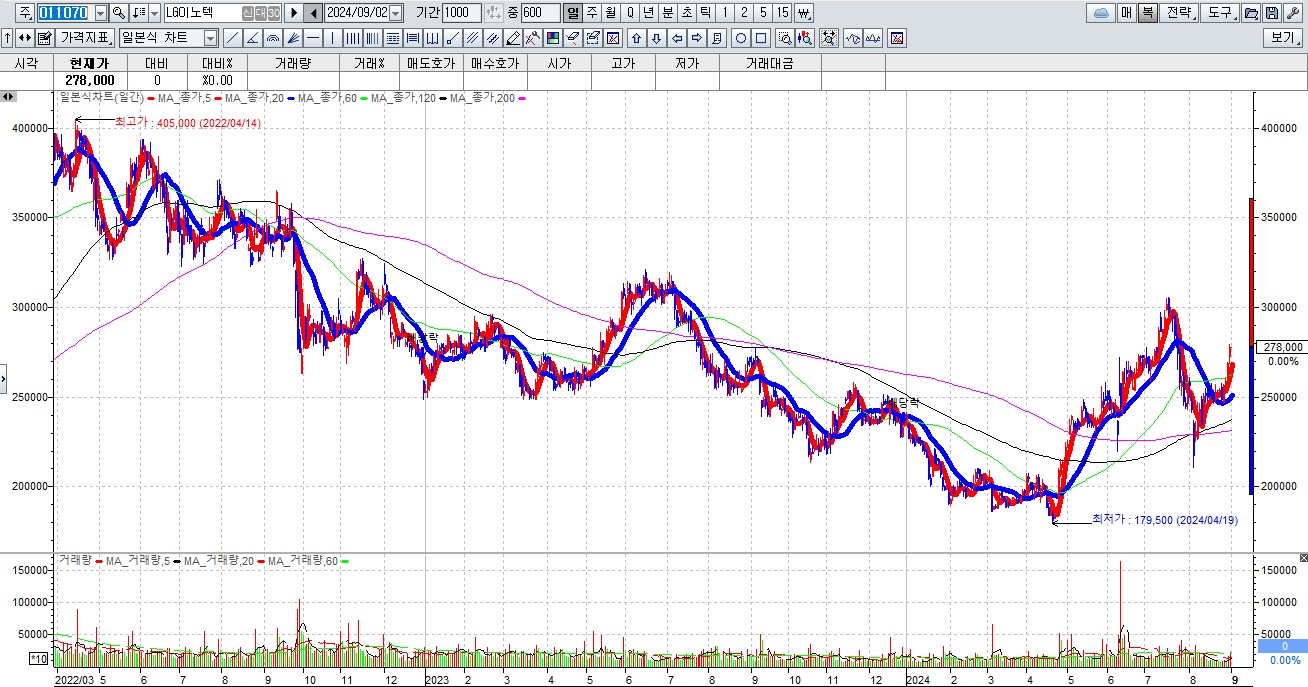
Task: Click the zigzag wave line tool icon
Action: pyautogui.click(x=853, y=38)
